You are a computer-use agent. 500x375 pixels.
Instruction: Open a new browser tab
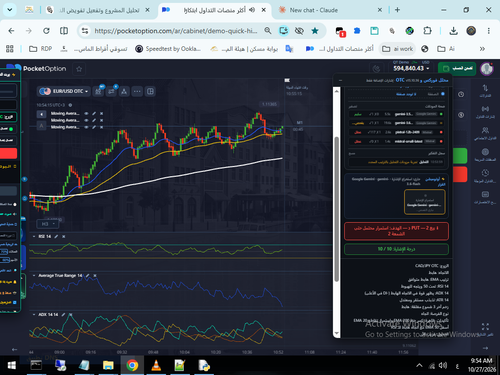click(x=397, y=10)
